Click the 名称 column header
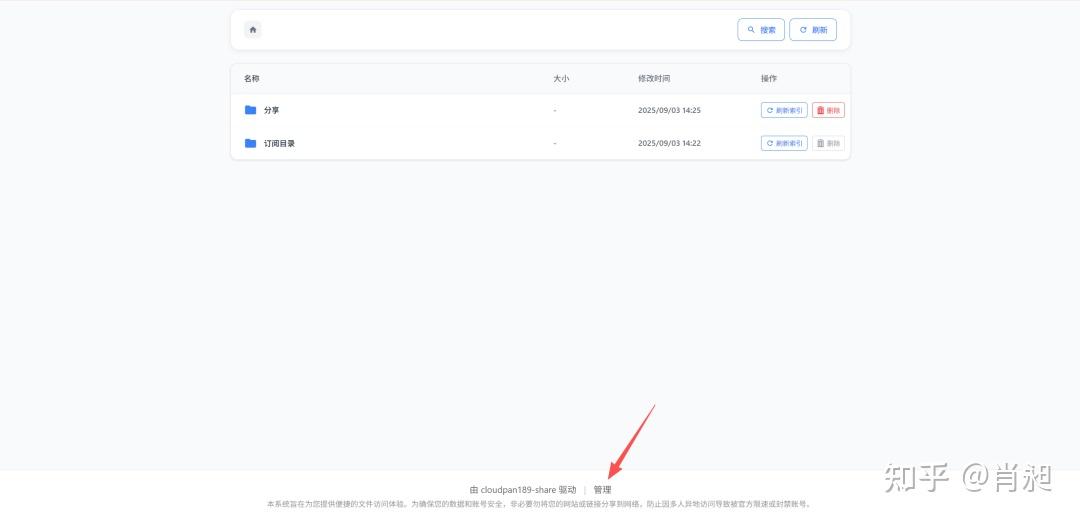The image size is (1080, 522). coord(252,78)
